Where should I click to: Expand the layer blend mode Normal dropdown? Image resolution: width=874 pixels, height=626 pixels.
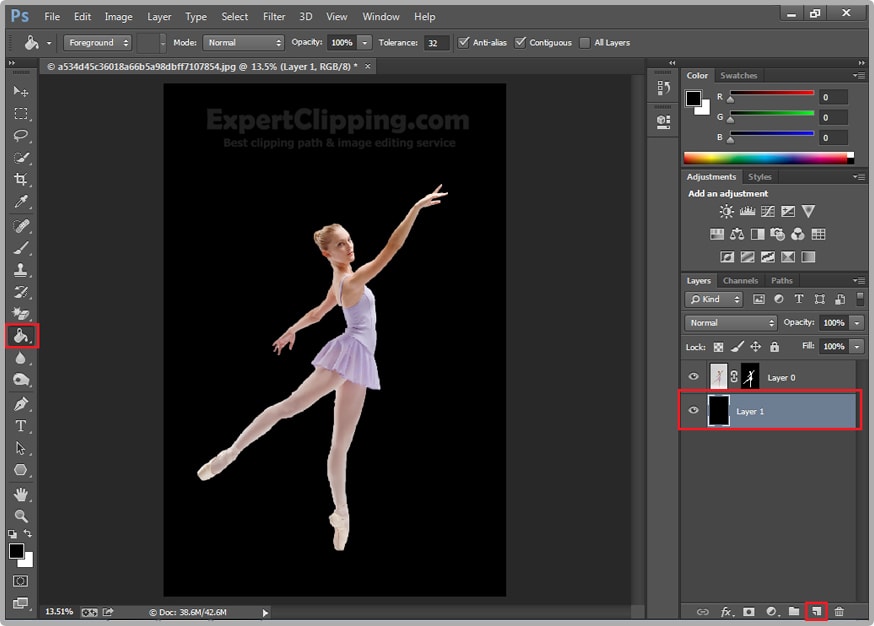click(731, 323)
